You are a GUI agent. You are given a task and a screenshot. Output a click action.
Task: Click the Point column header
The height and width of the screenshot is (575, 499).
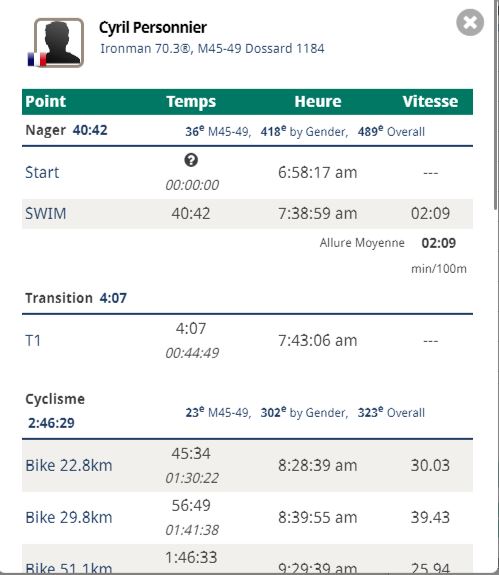click(45, 102)
